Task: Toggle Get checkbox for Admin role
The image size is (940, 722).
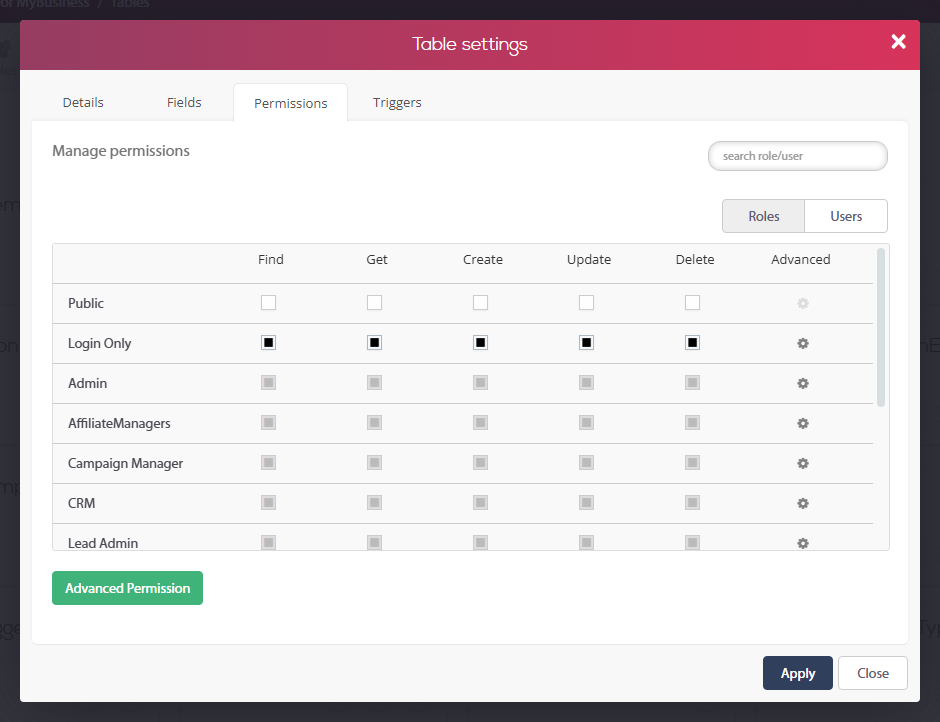Action: pos(375,383)
